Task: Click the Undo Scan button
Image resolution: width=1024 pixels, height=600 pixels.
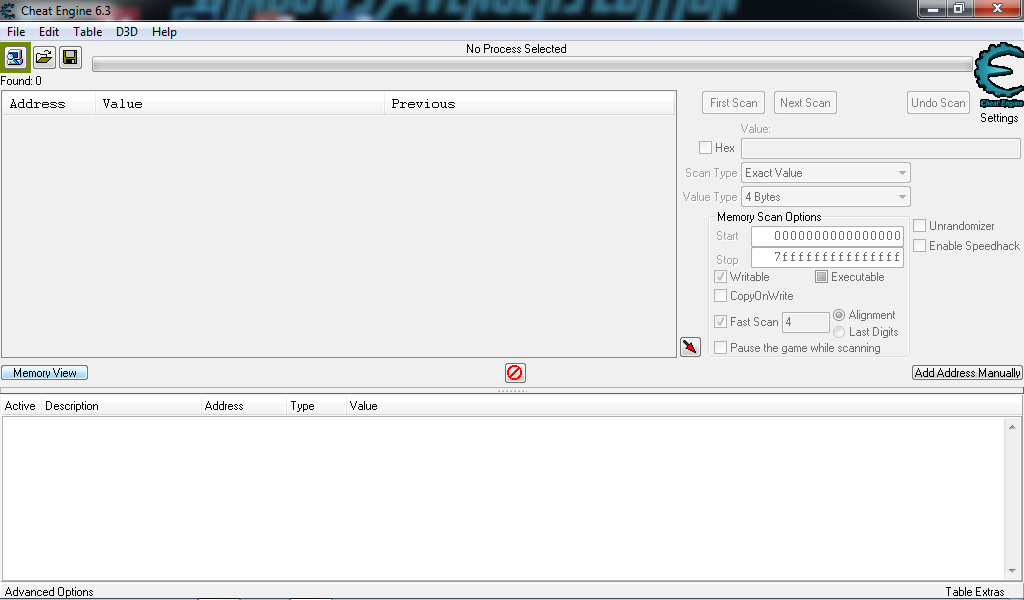Action: (938, 103)
